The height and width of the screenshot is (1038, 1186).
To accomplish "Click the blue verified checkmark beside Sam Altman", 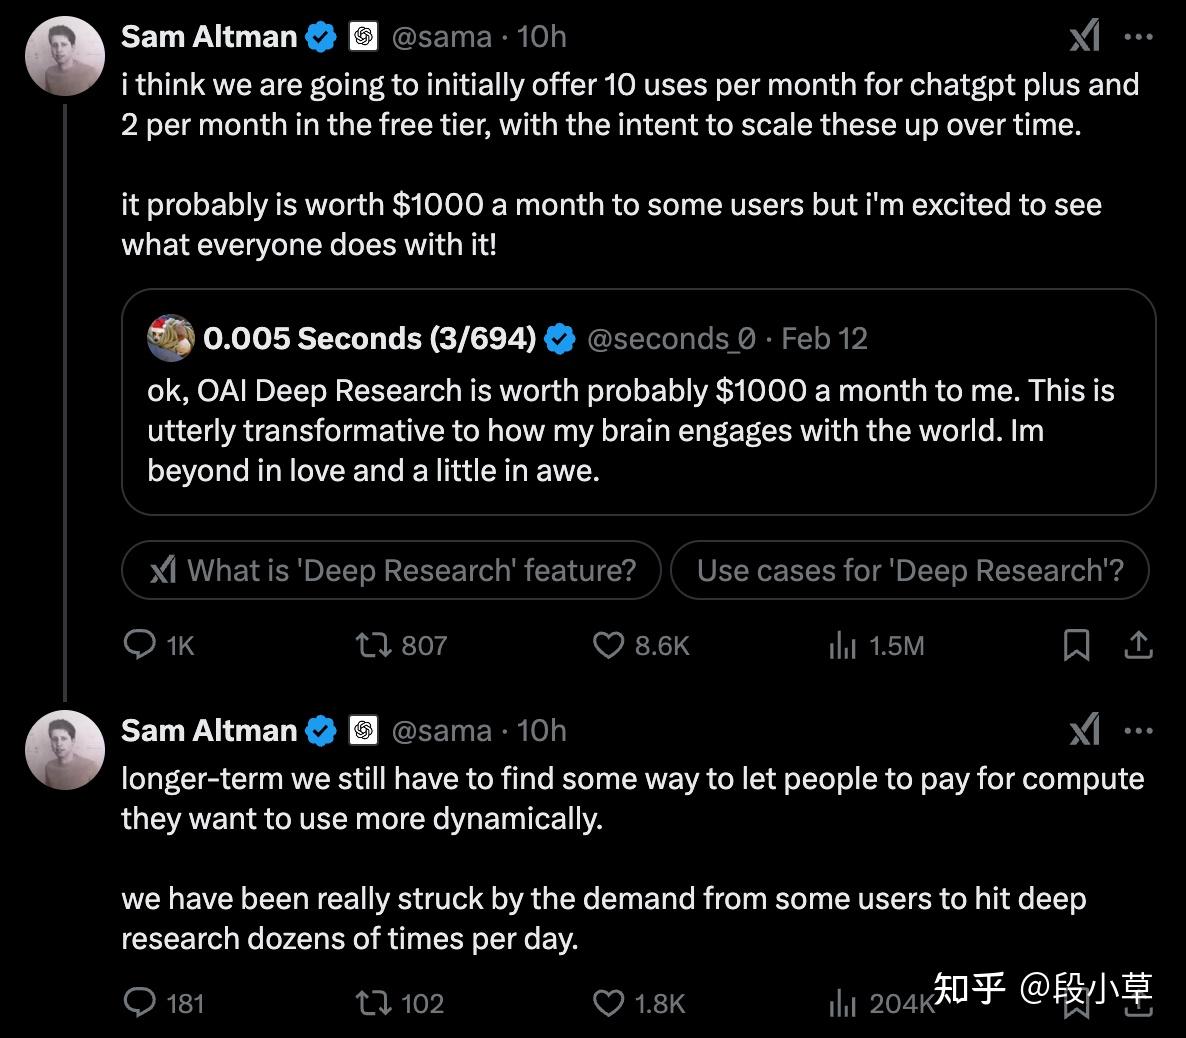I will tap(319, 35).
